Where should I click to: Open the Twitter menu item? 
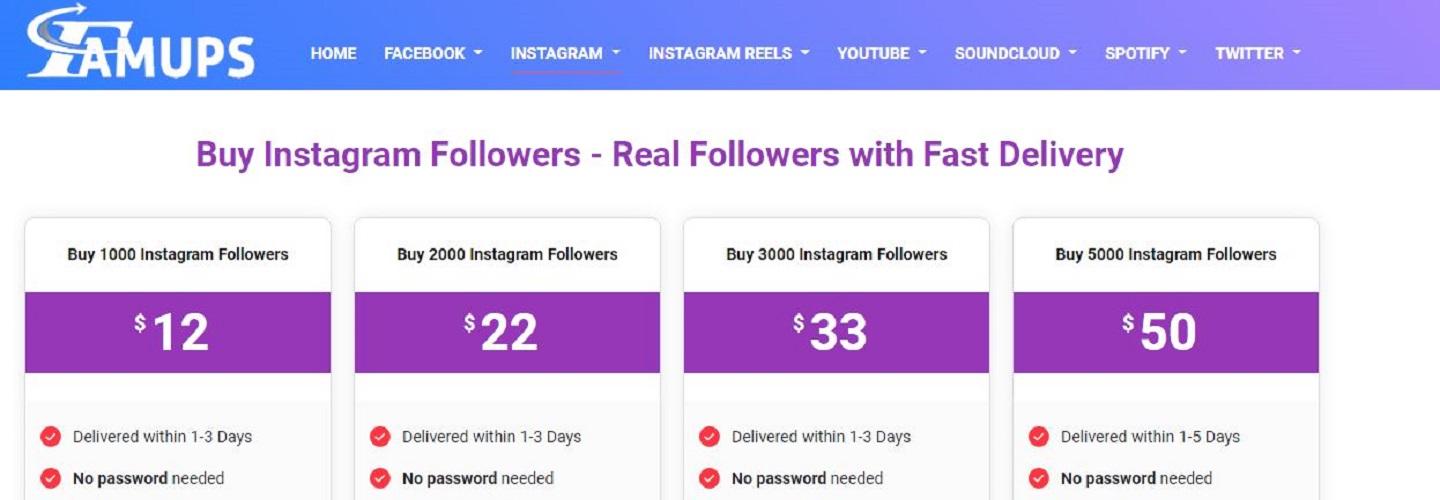[1258, 54]
